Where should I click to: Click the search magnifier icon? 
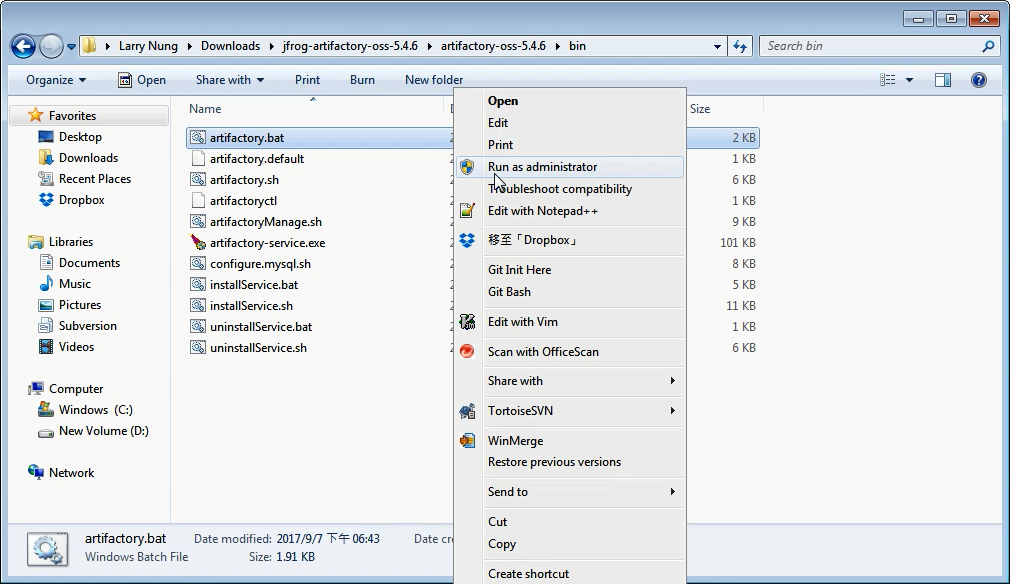[x=988, y=46]
